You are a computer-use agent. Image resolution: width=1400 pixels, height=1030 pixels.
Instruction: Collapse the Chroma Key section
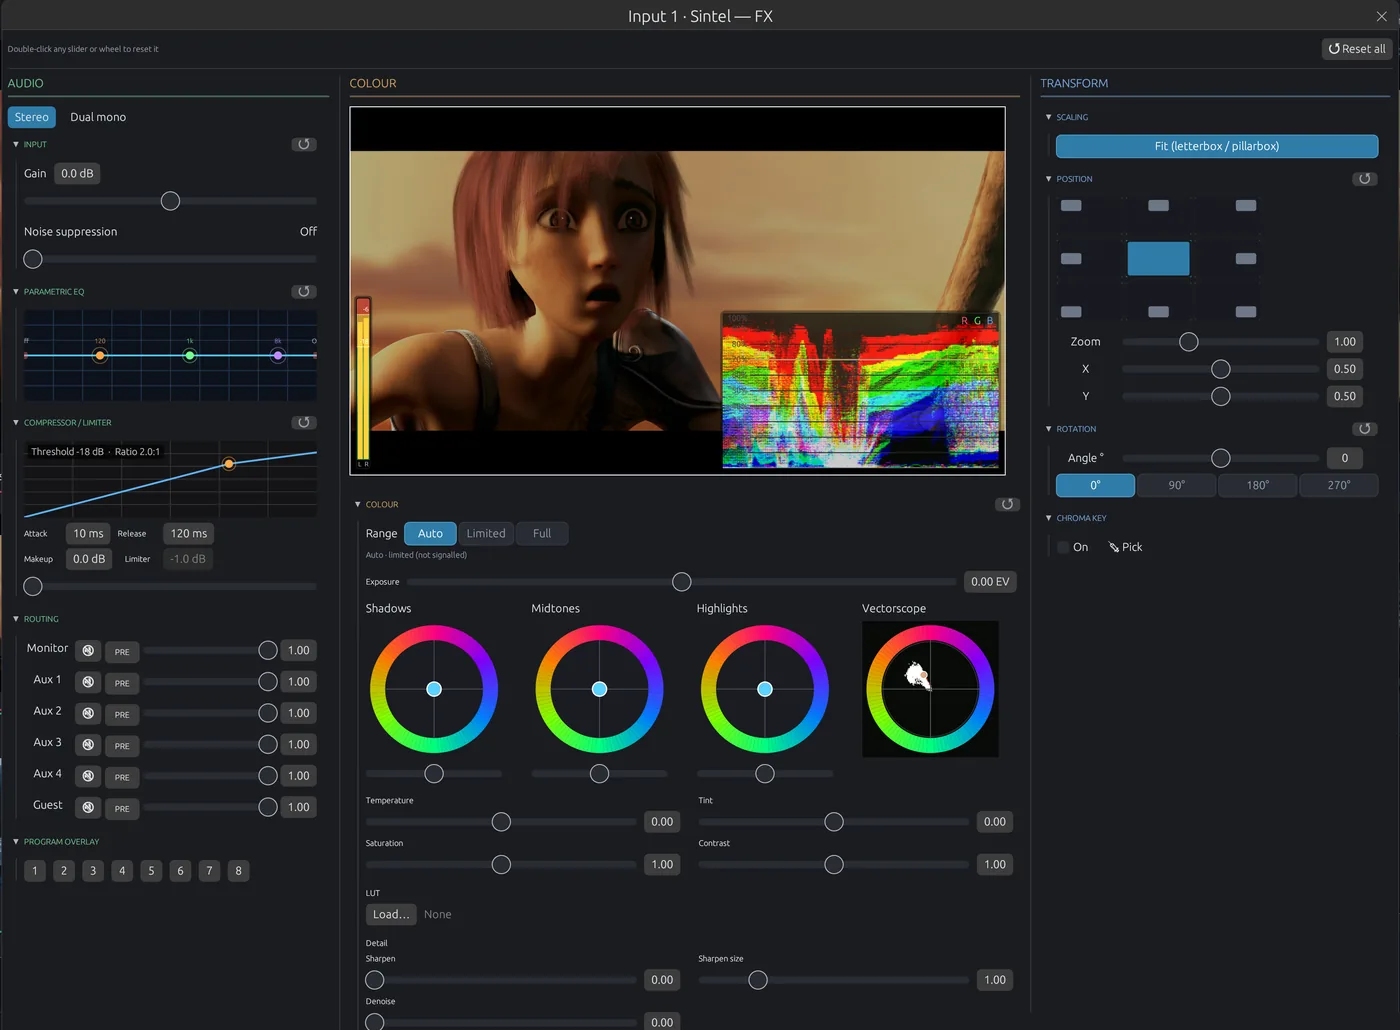[1049, 518]
